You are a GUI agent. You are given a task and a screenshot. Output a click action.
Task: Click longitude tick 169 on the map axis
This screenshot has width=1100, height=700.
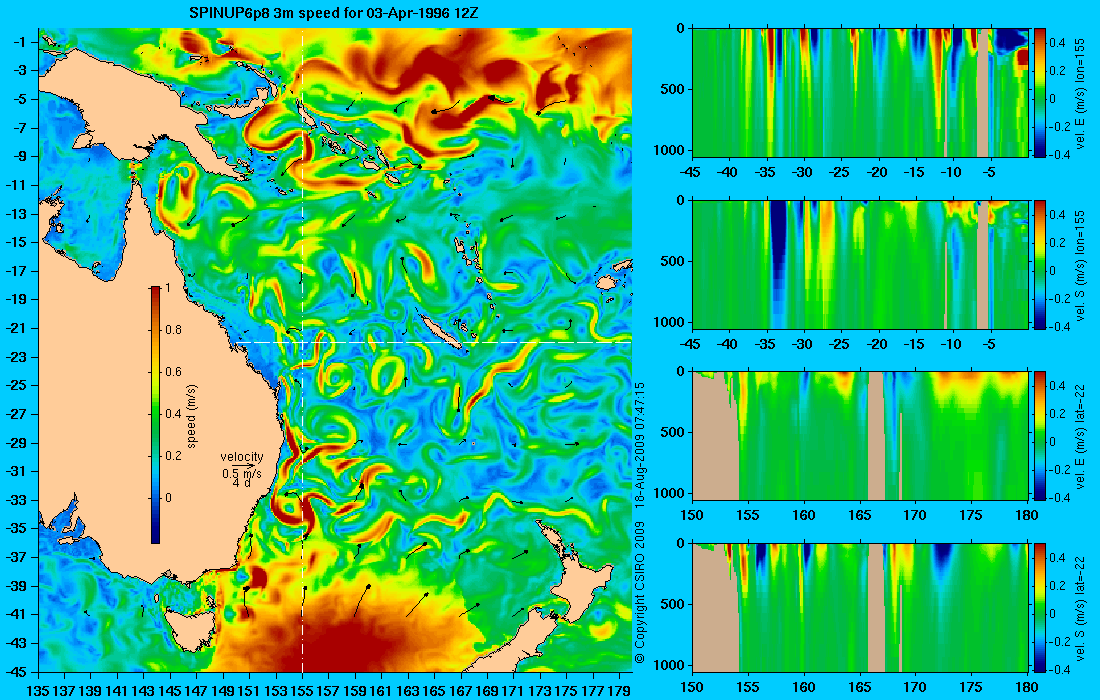coord(487,691)
